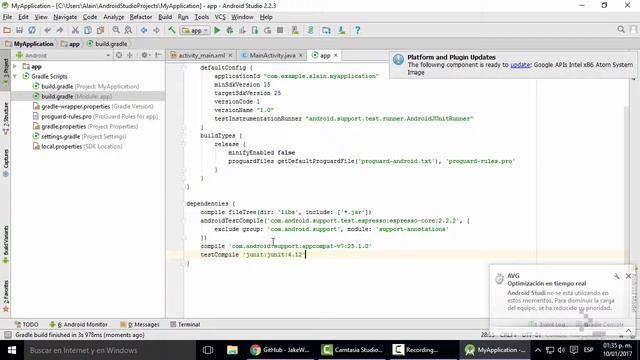Click the Paste toolbar icon
The height and width of the screenshot is (360, 640).
[100, 30]
